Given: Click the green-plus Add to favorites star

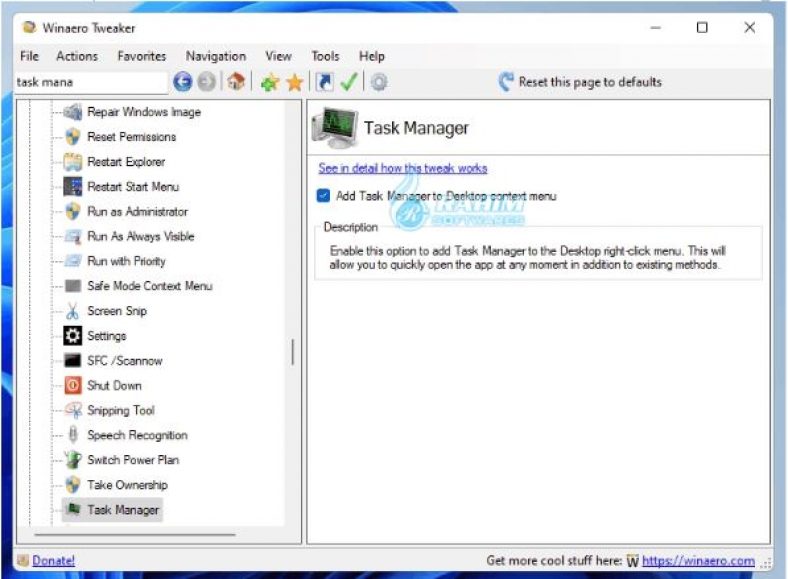Looking at the screenshot, I should 269,82.
